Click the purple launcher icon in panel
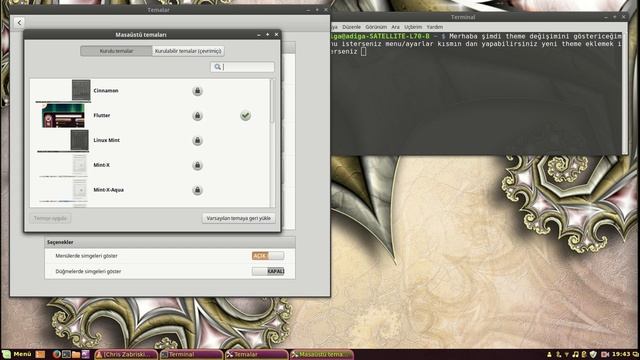This screenshot has width=640, height=360. coord(85,354)
